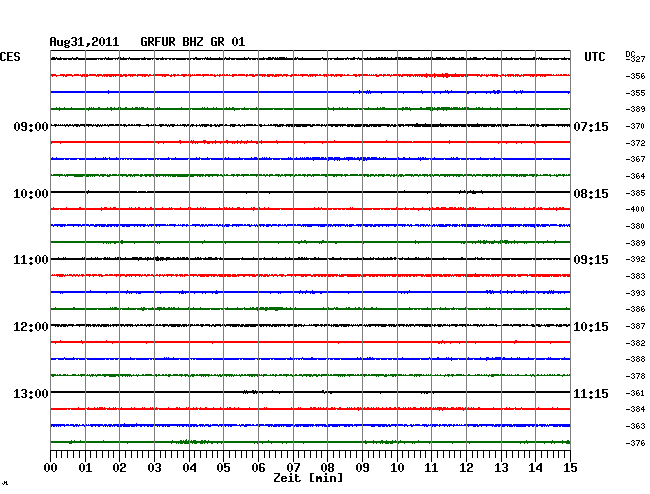650x494 pixels.
Task: Click the DC offset value '-383'
Action: click(x=635, y=276)
